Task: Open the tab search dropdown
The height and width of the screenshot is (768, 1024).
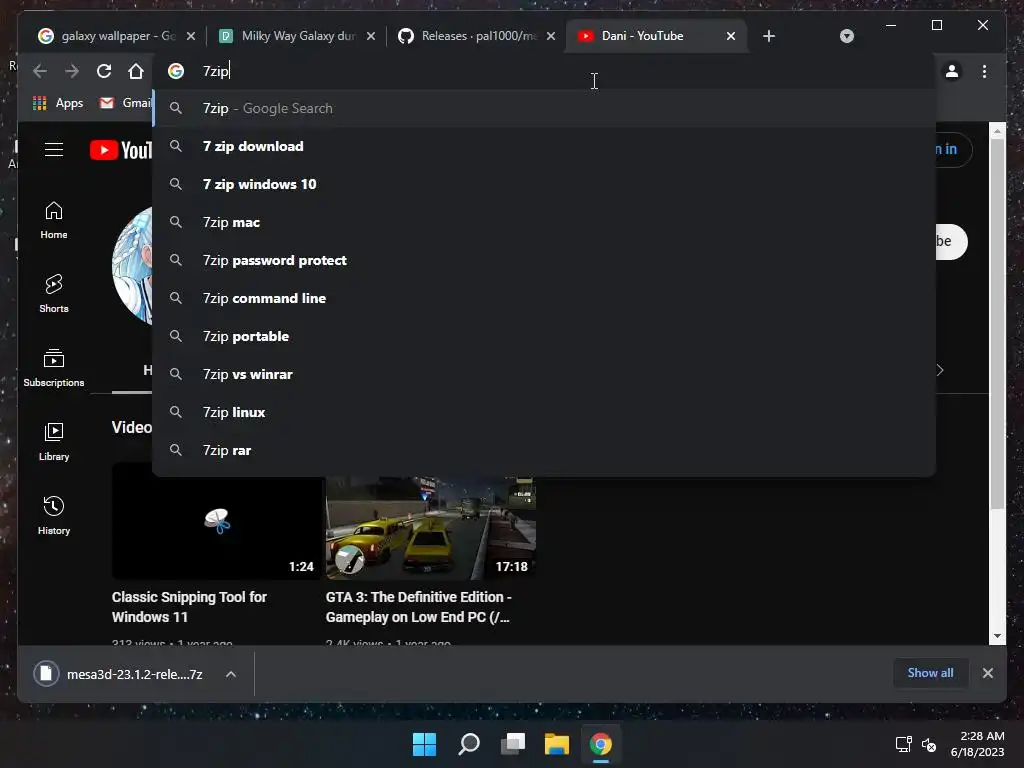Action: coord(847,36)
